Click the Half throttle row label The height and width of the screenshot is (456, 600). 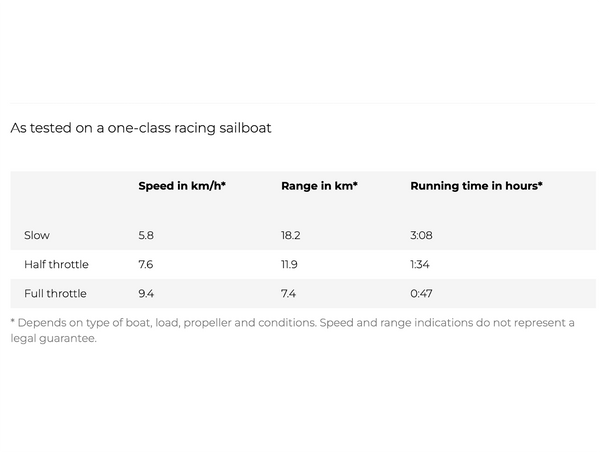(x=56, y=264)
